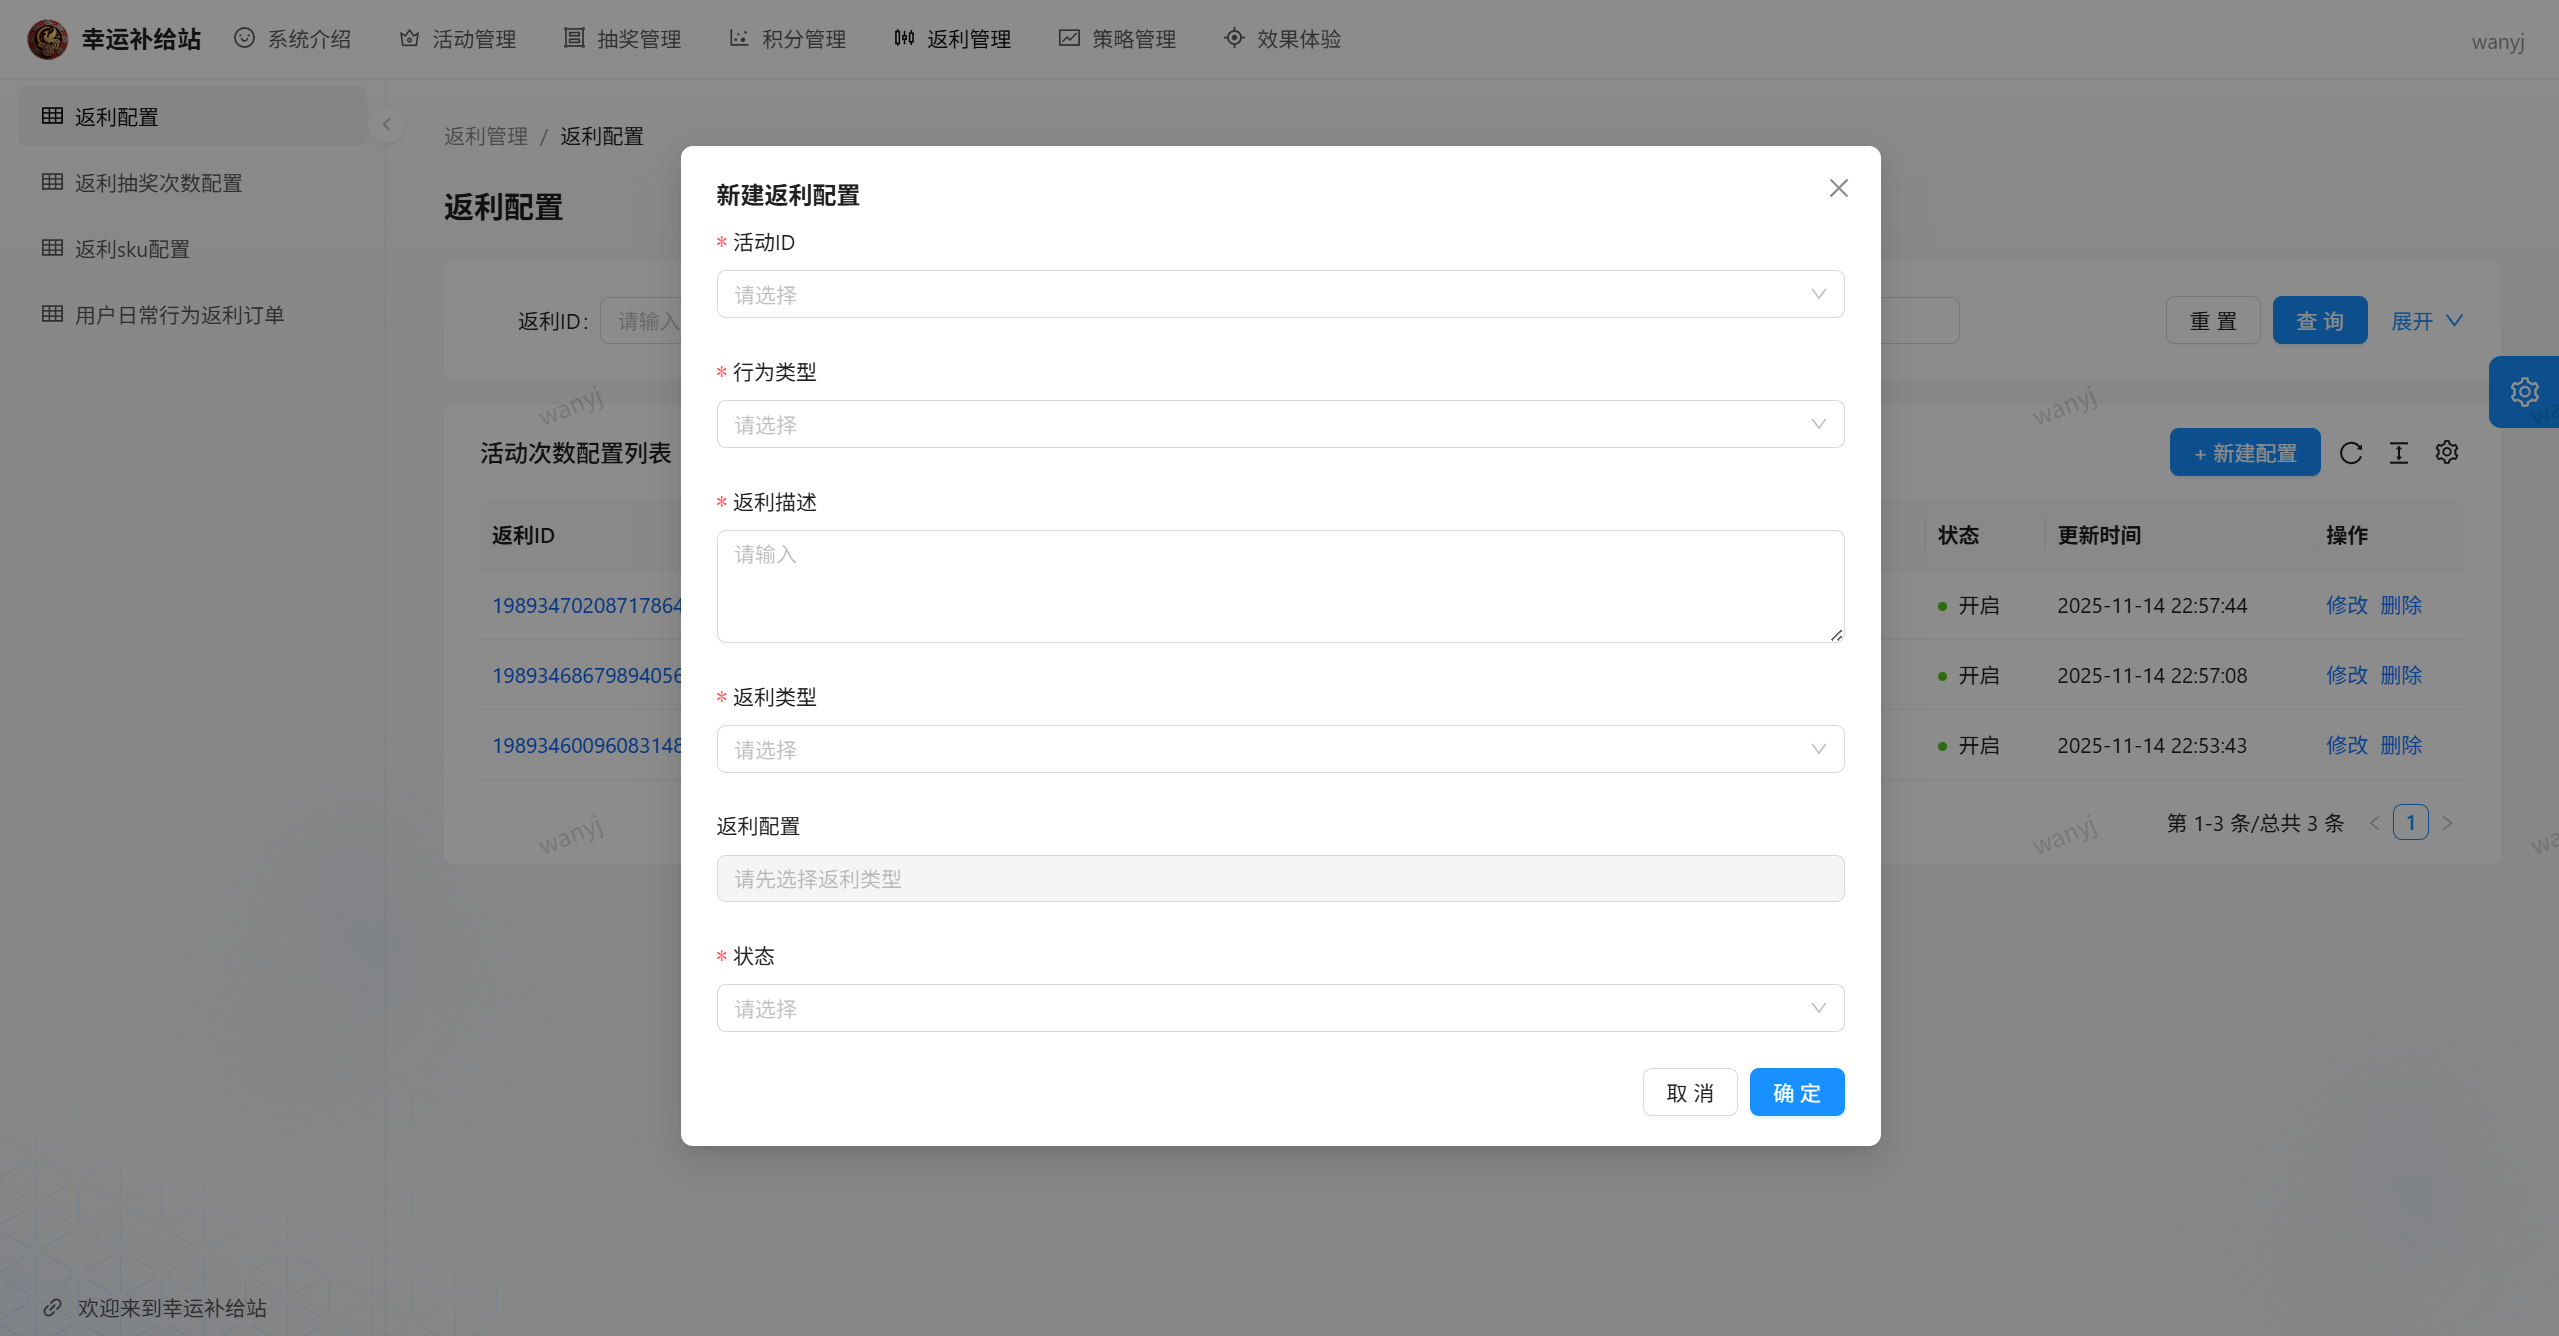Image resolution: width=2559 pixels, height=1336 pixels.
Task: Click 修改 link for the first row
Action: pyautogui.click(x=2346, y=605)
